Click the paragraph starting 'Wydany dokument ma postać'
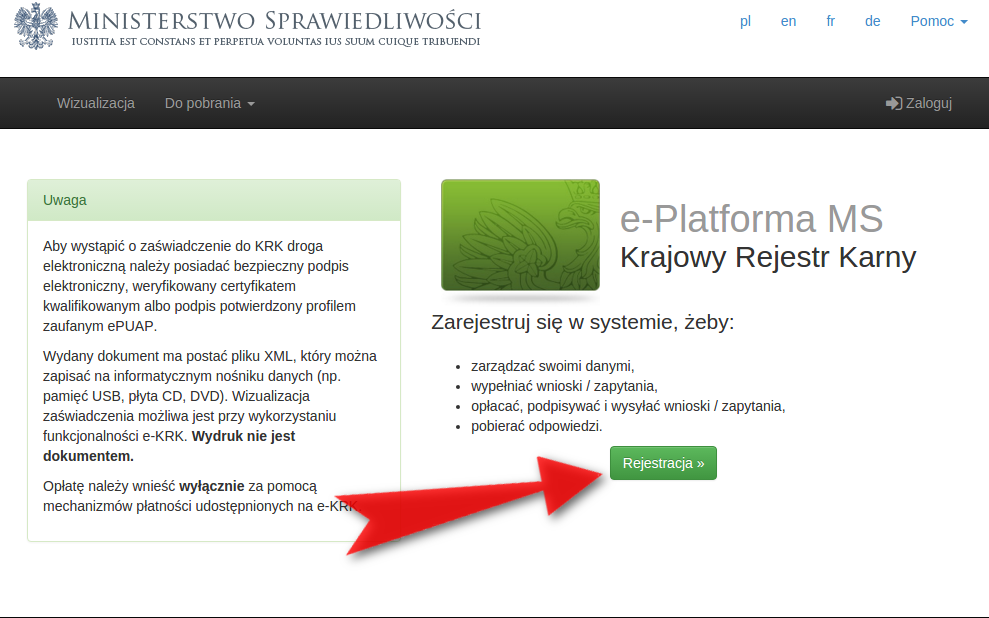The image size is (989, 618). pos(210,406)
